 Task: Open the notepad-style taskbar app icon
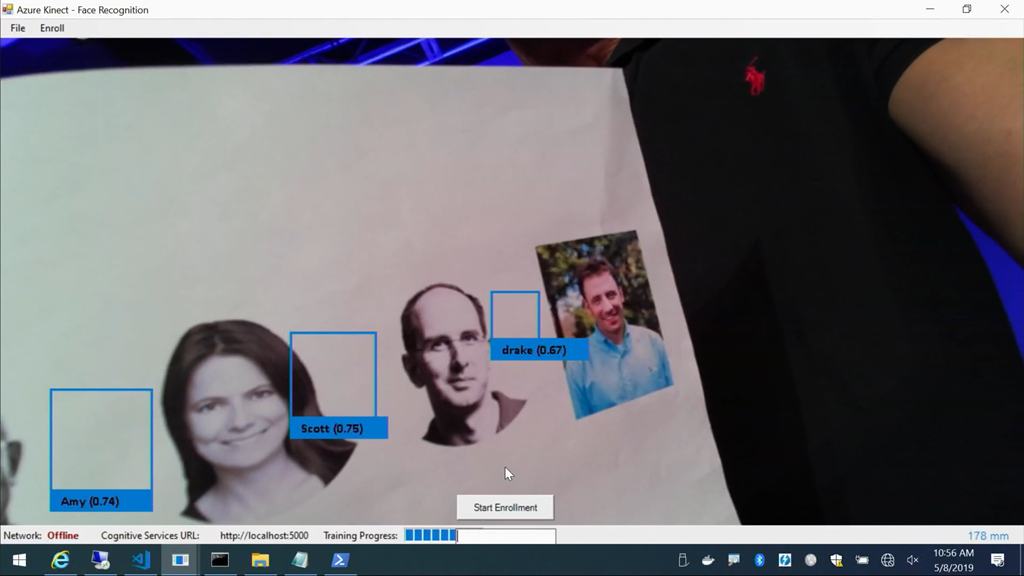pos(300,560)
